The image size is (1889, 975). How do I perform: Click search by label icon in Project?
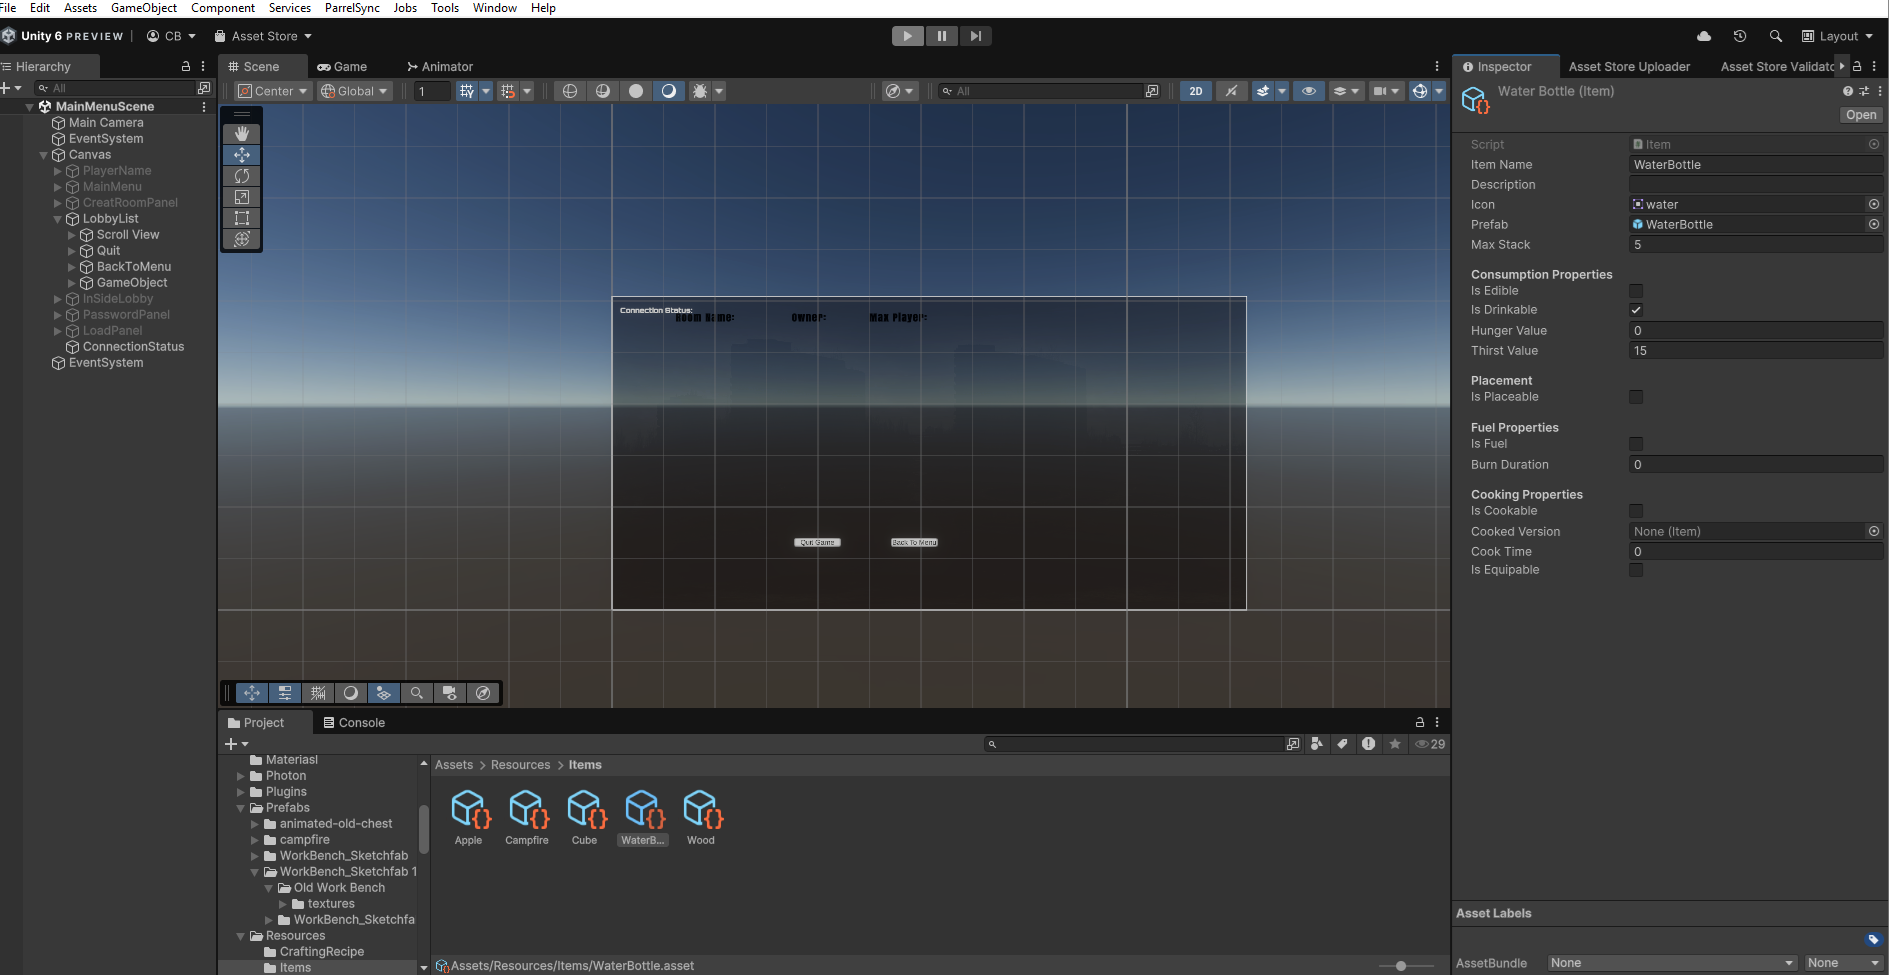(x=1343, y=744)
